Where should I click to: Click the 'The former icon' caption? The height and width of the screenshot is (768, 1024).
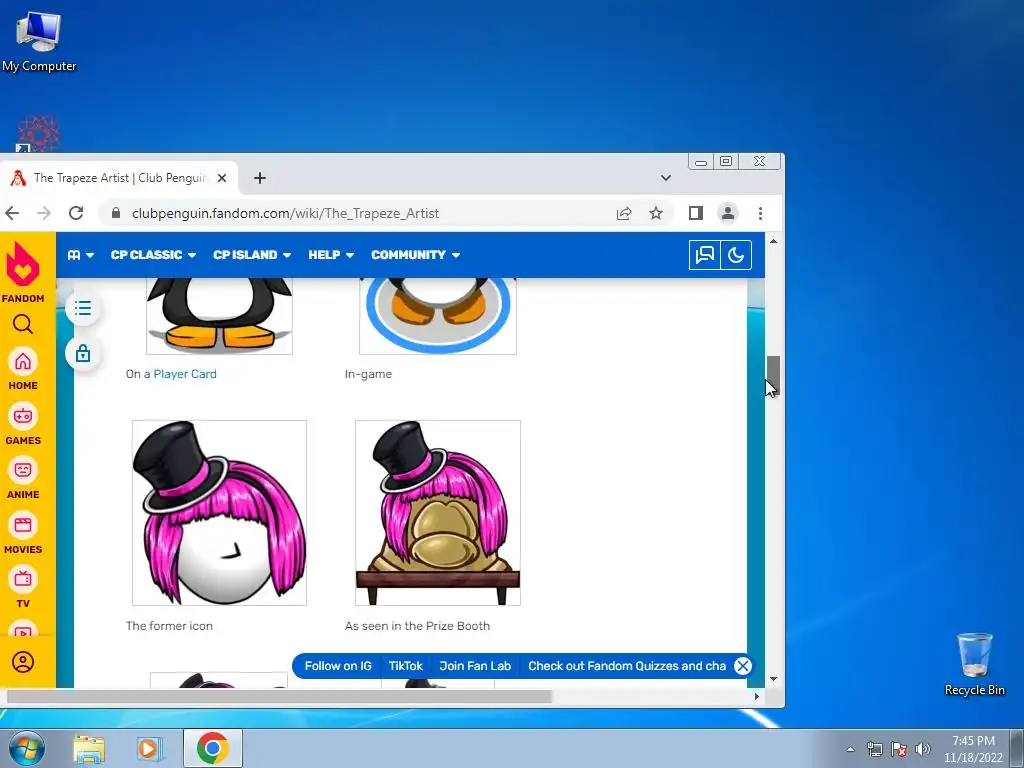(x=169, y=626)
